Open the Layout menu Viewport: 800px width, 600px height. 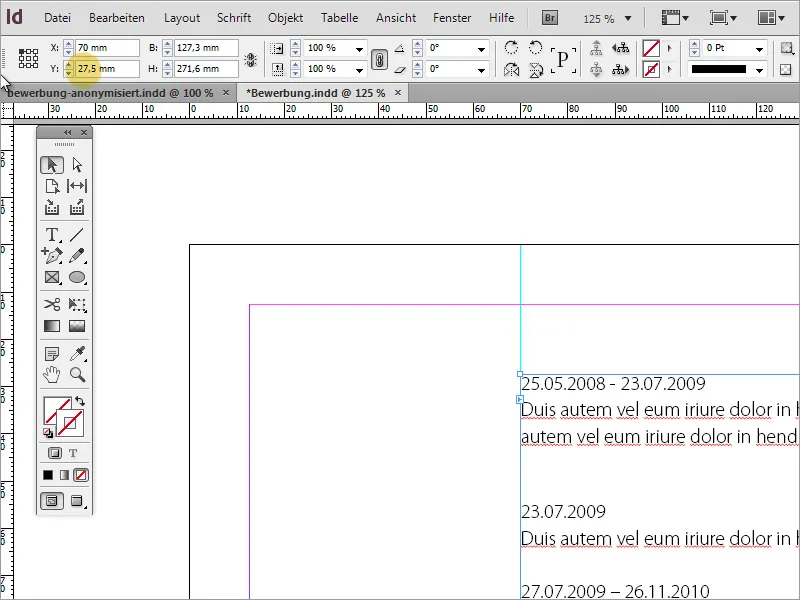click(x=182, y=18)
